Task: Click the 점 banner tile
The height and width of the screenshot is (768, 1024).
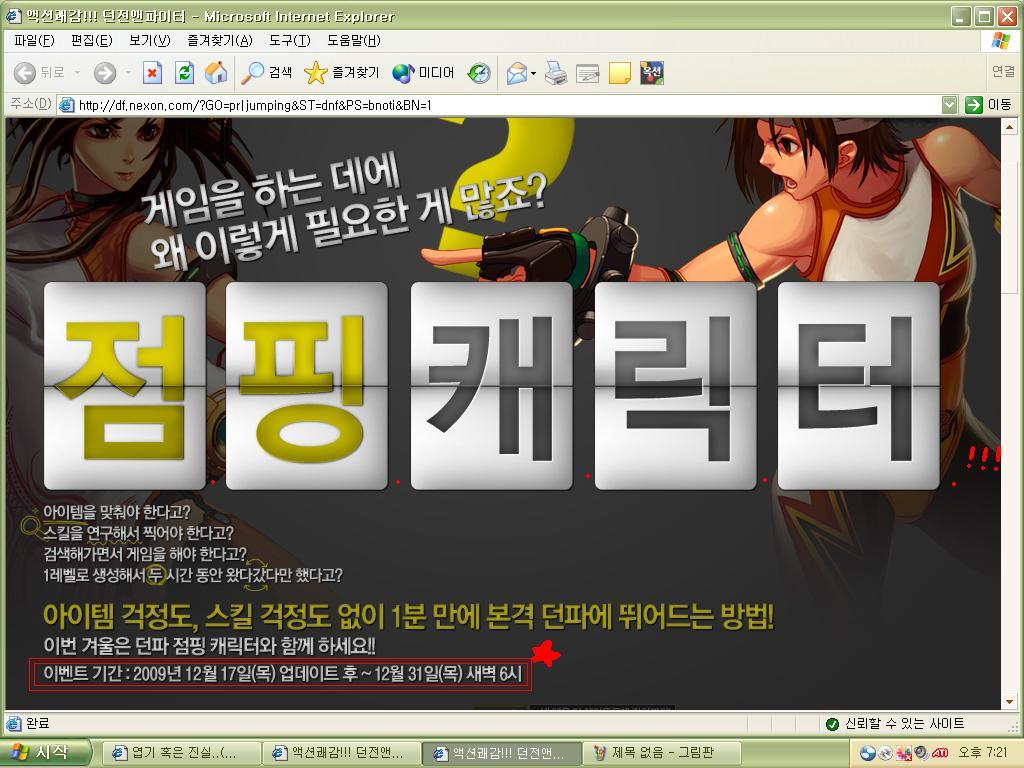Action: (125, 386)
